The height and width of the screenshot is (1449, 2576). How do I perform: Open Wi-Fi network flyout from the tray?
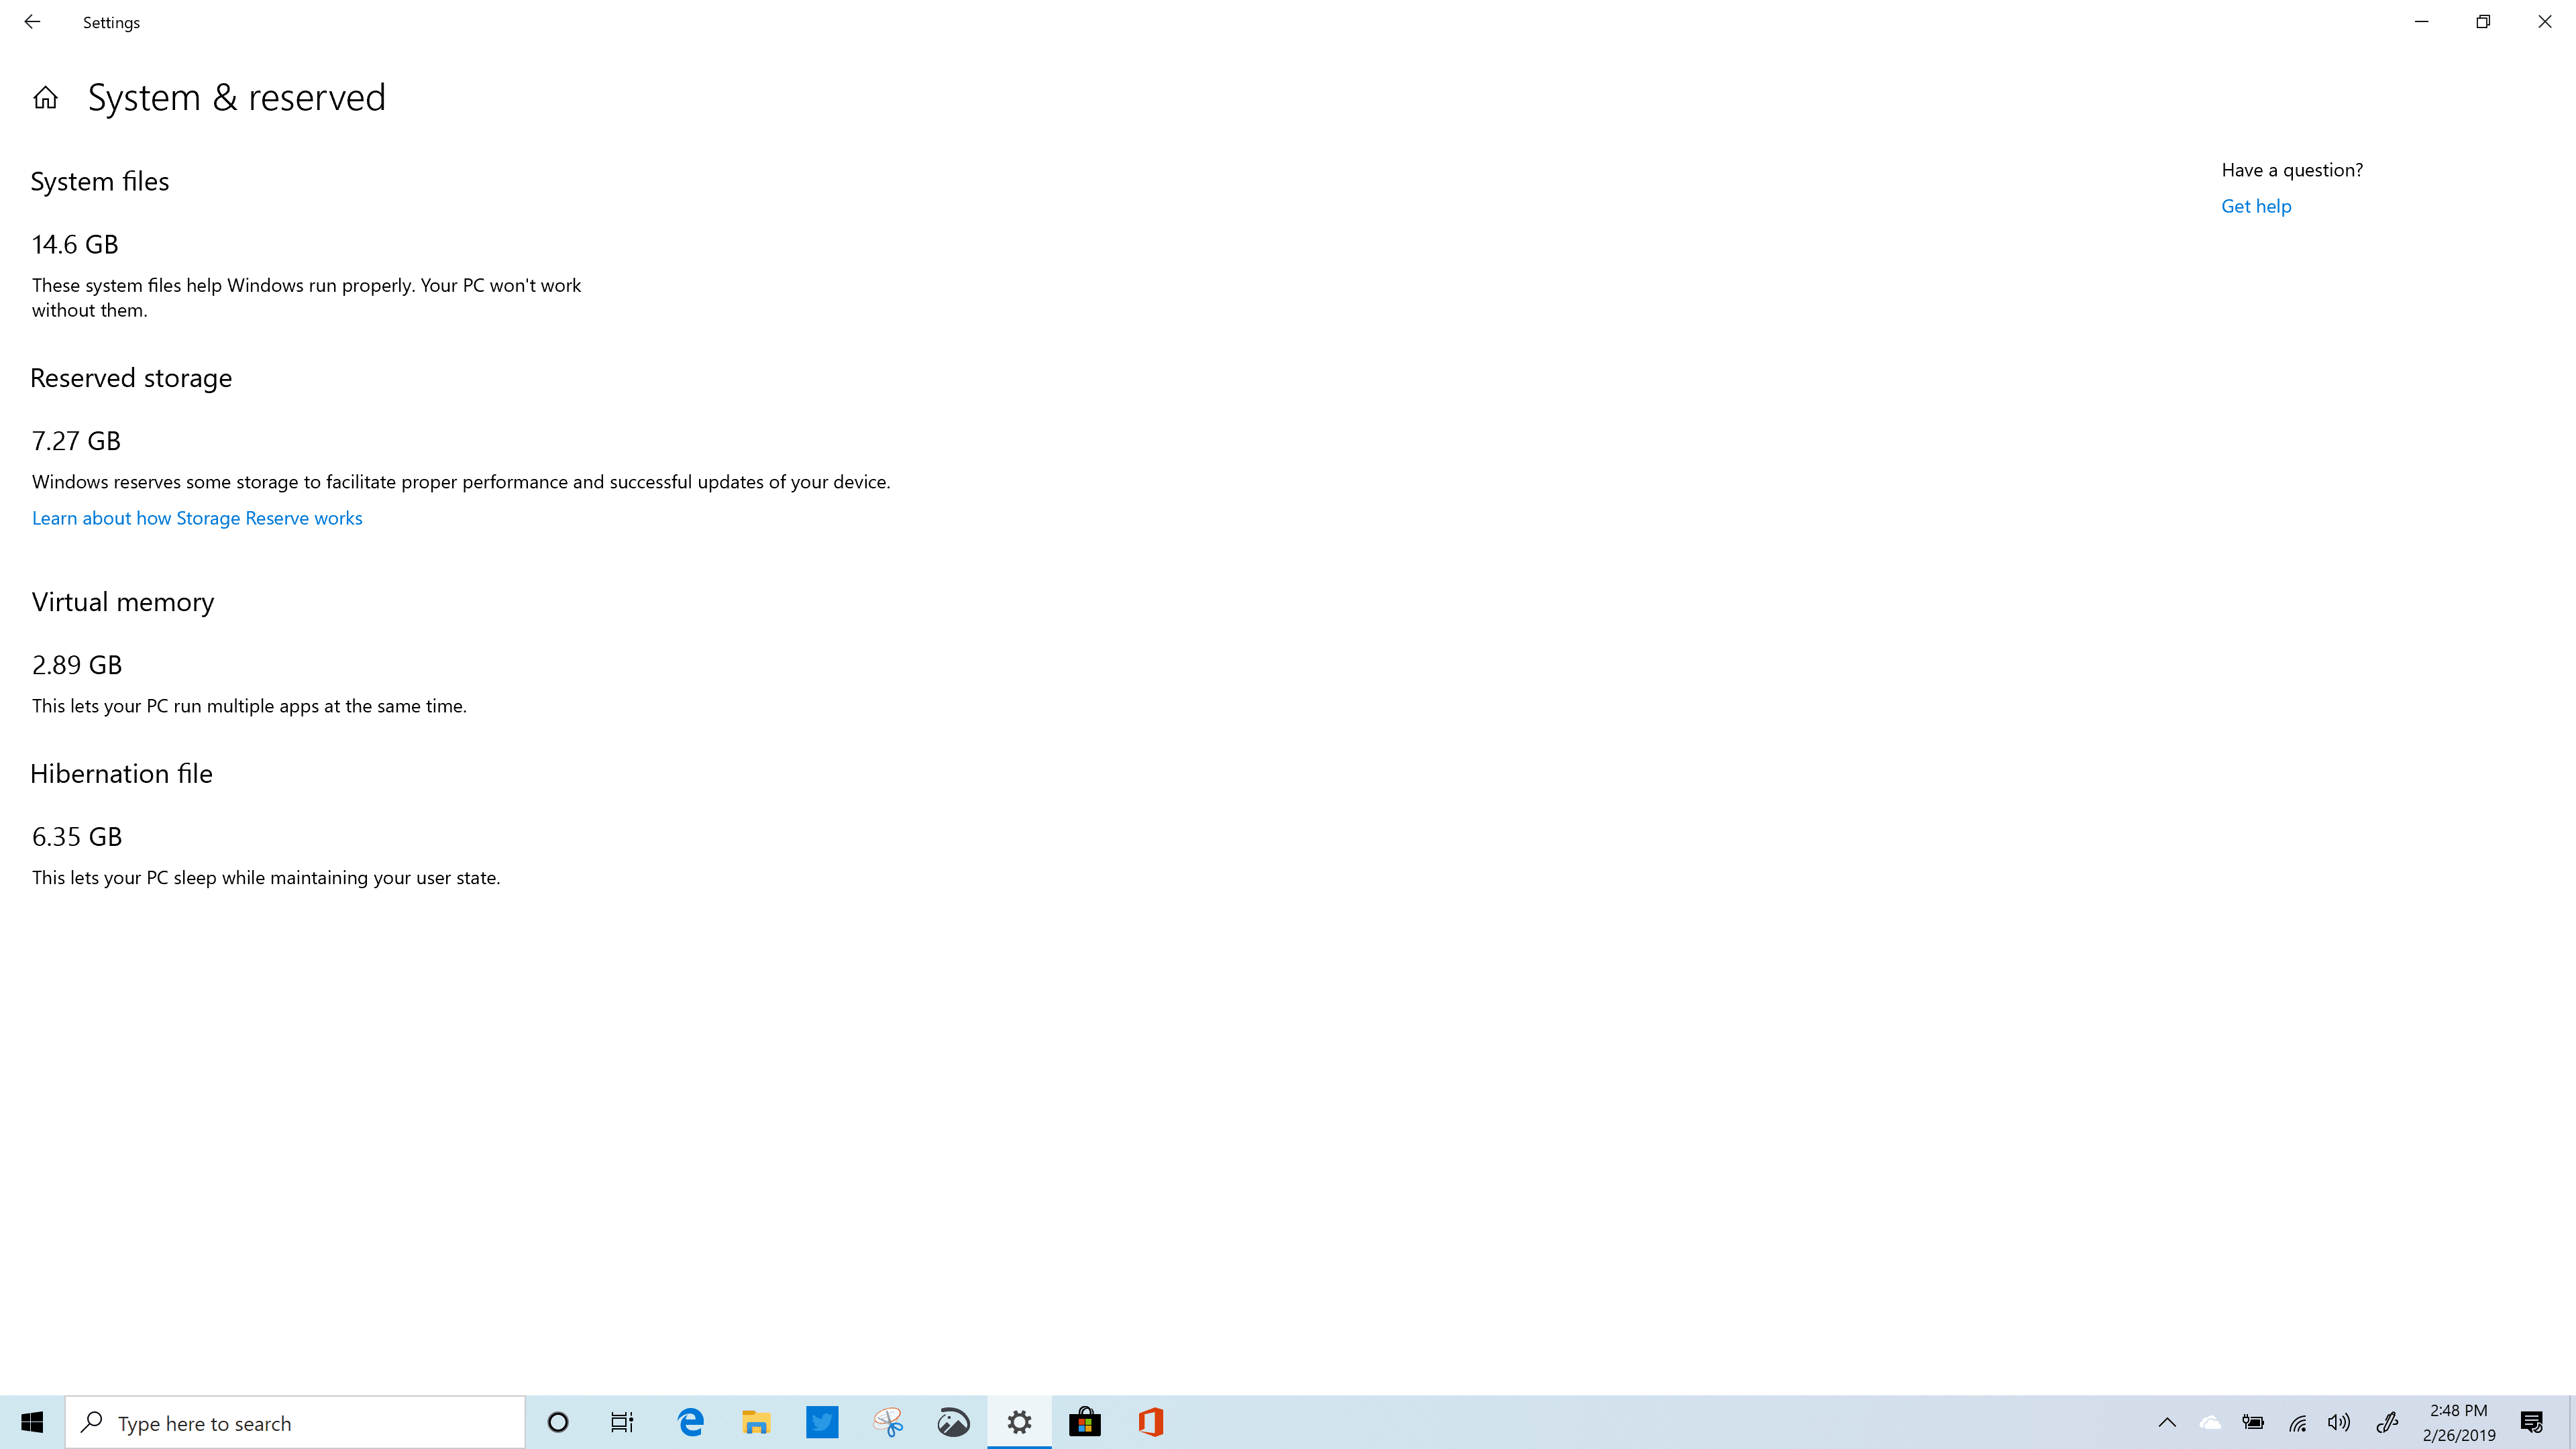coord(2297,1422)
